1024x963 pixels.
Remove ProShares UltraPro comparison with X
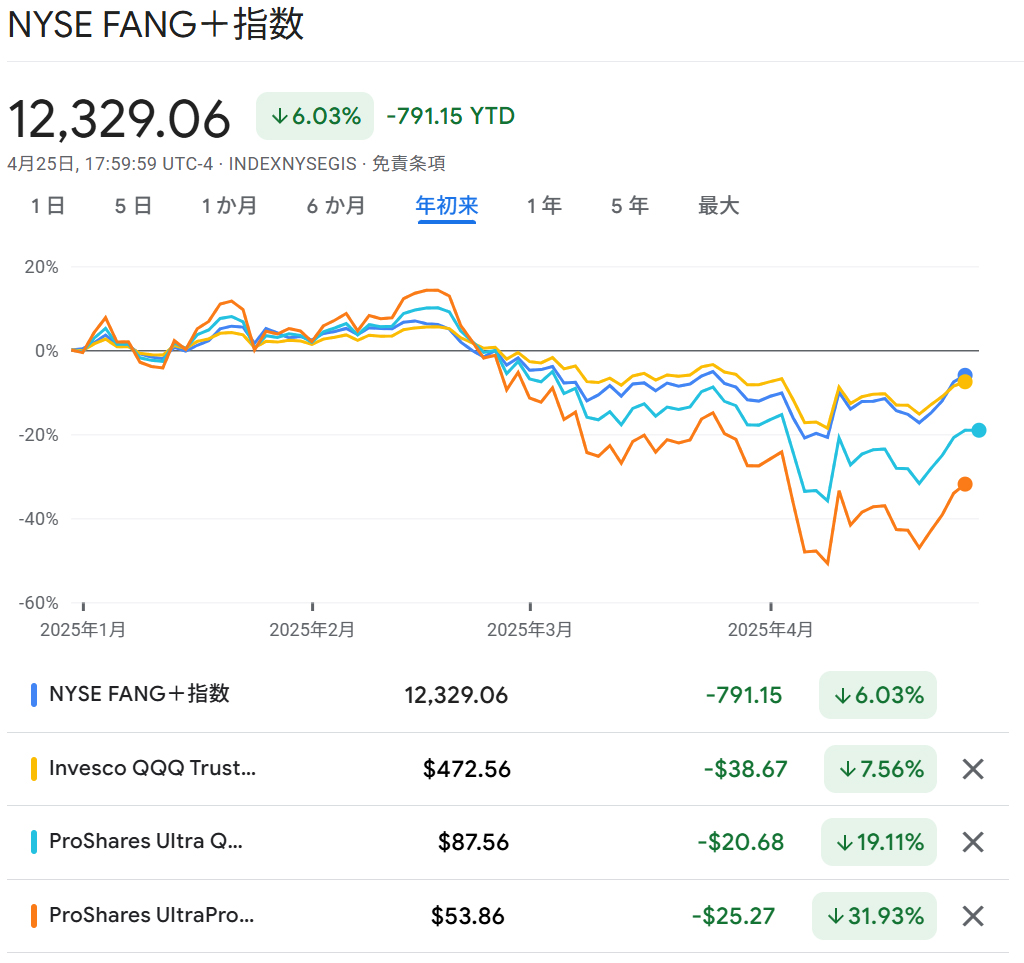972,916
